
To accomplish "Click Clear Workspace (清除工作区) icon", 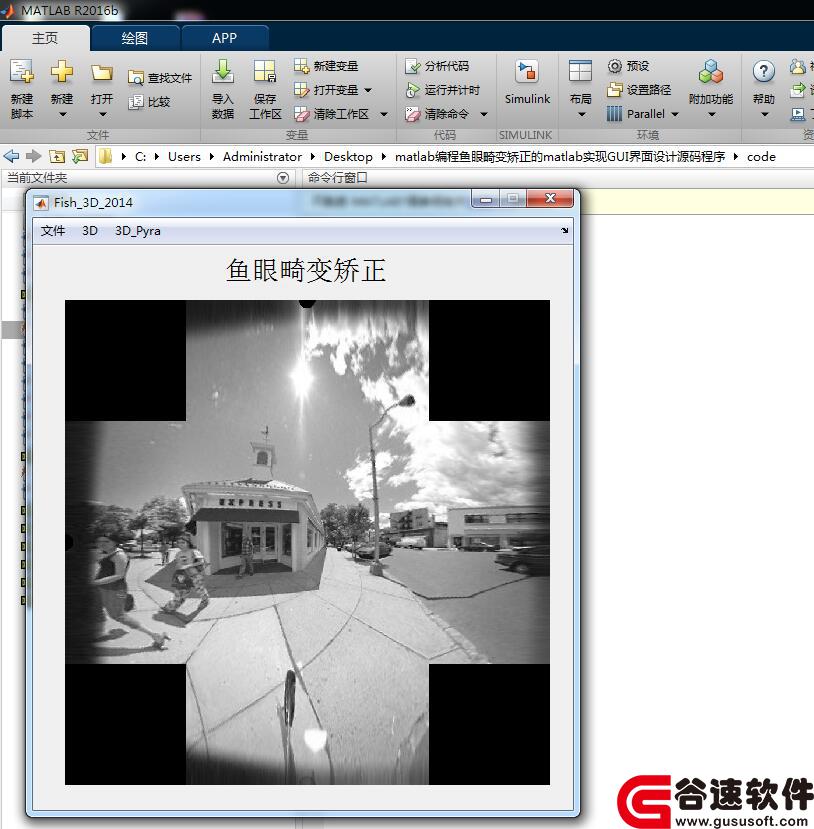I will tap(301, 114).
